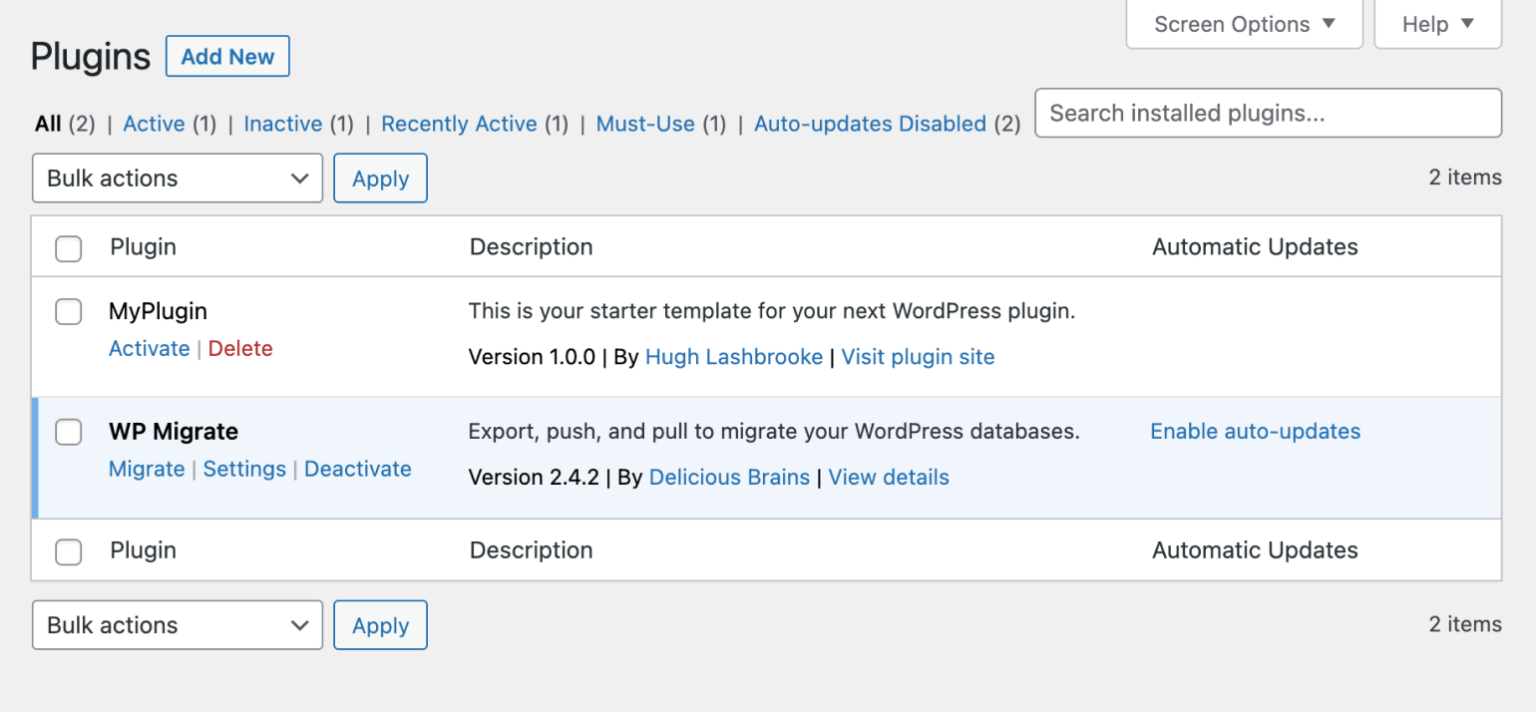Check the select-all plugins checkbox

pyautogui.click(x=68, y=248)
